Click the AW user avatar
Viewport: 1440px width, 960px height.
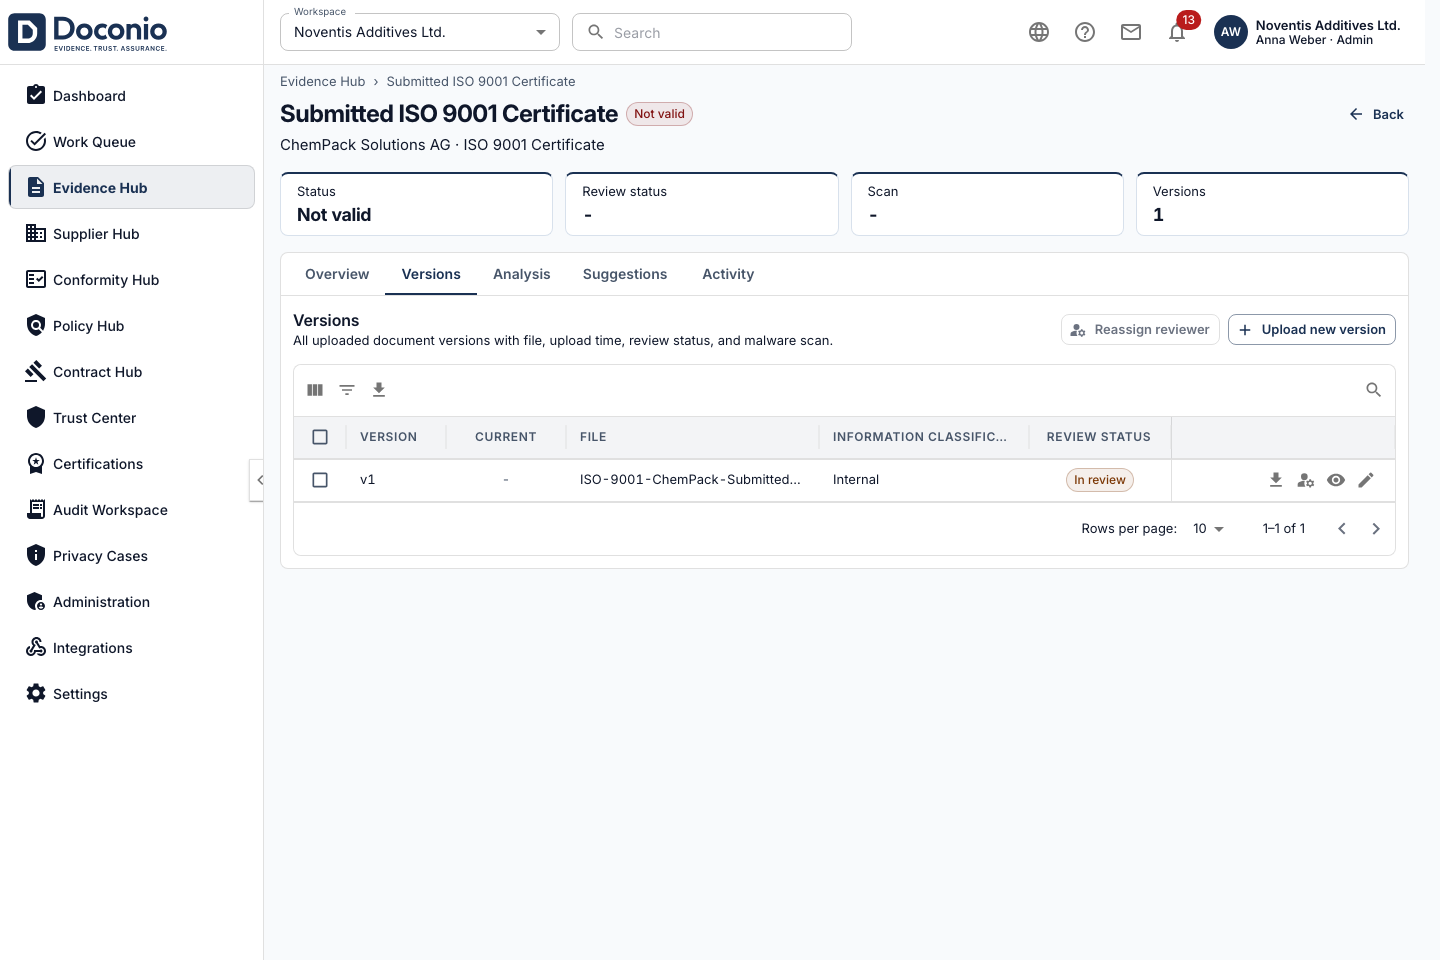pos(1231,32)
